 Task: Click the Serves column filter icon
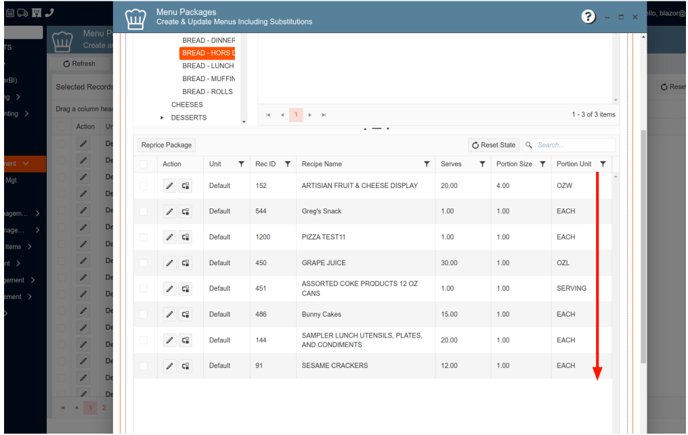pyautogui.click(x=482, y=164)
